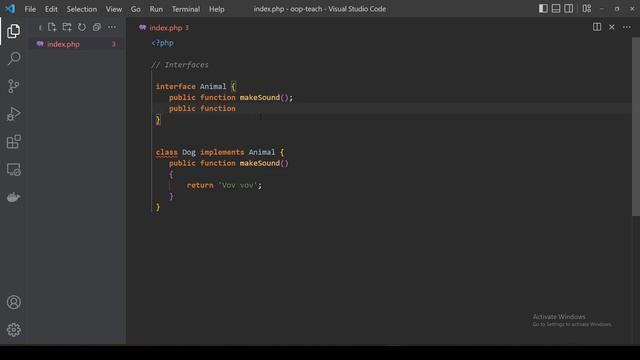640x360 pixels.
Task: Toggle the bottom panel
Action: tap(556, 9)
